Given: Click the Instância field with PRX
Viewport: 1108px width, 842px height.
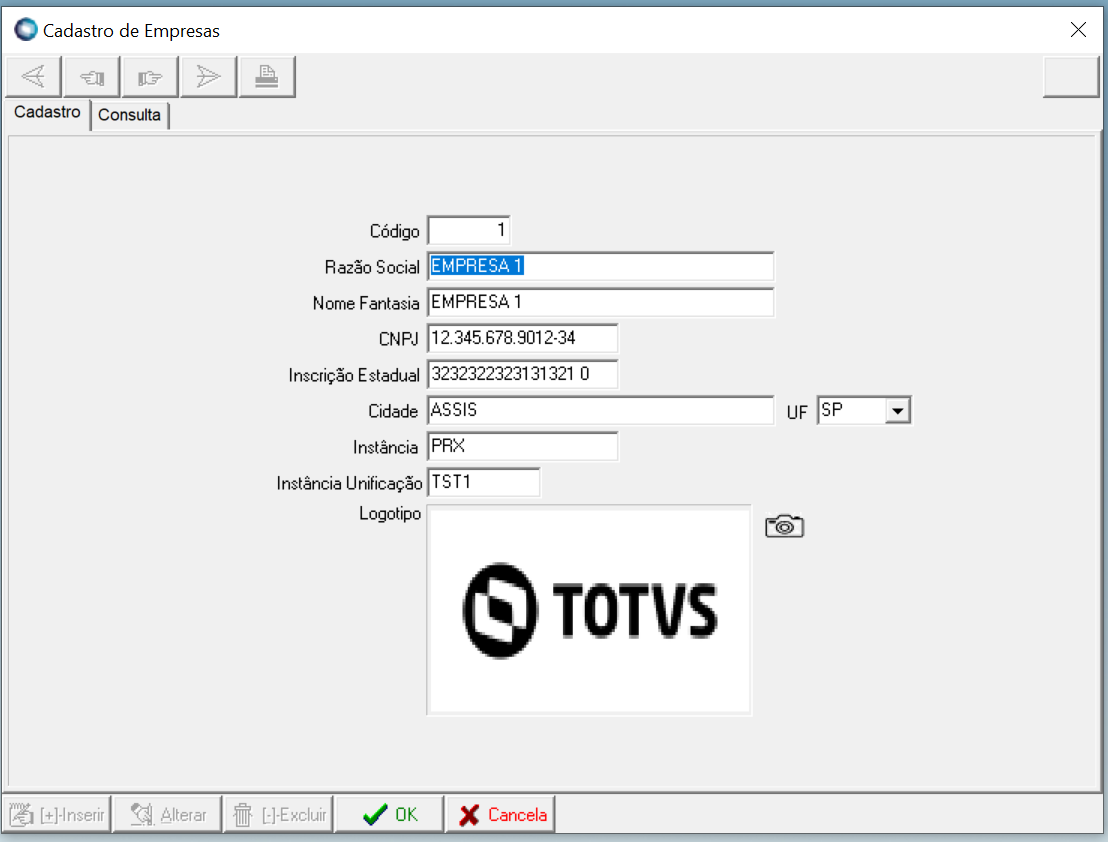Looking at the screenshot, I should click(x=522, y=446).
